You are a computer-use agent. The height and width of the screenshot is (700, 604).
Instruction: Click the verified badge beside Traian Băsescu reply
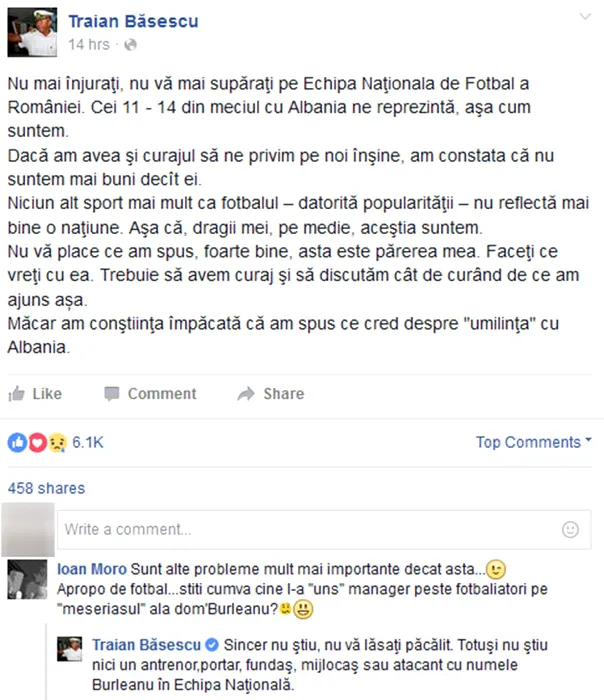coord(212,645)
